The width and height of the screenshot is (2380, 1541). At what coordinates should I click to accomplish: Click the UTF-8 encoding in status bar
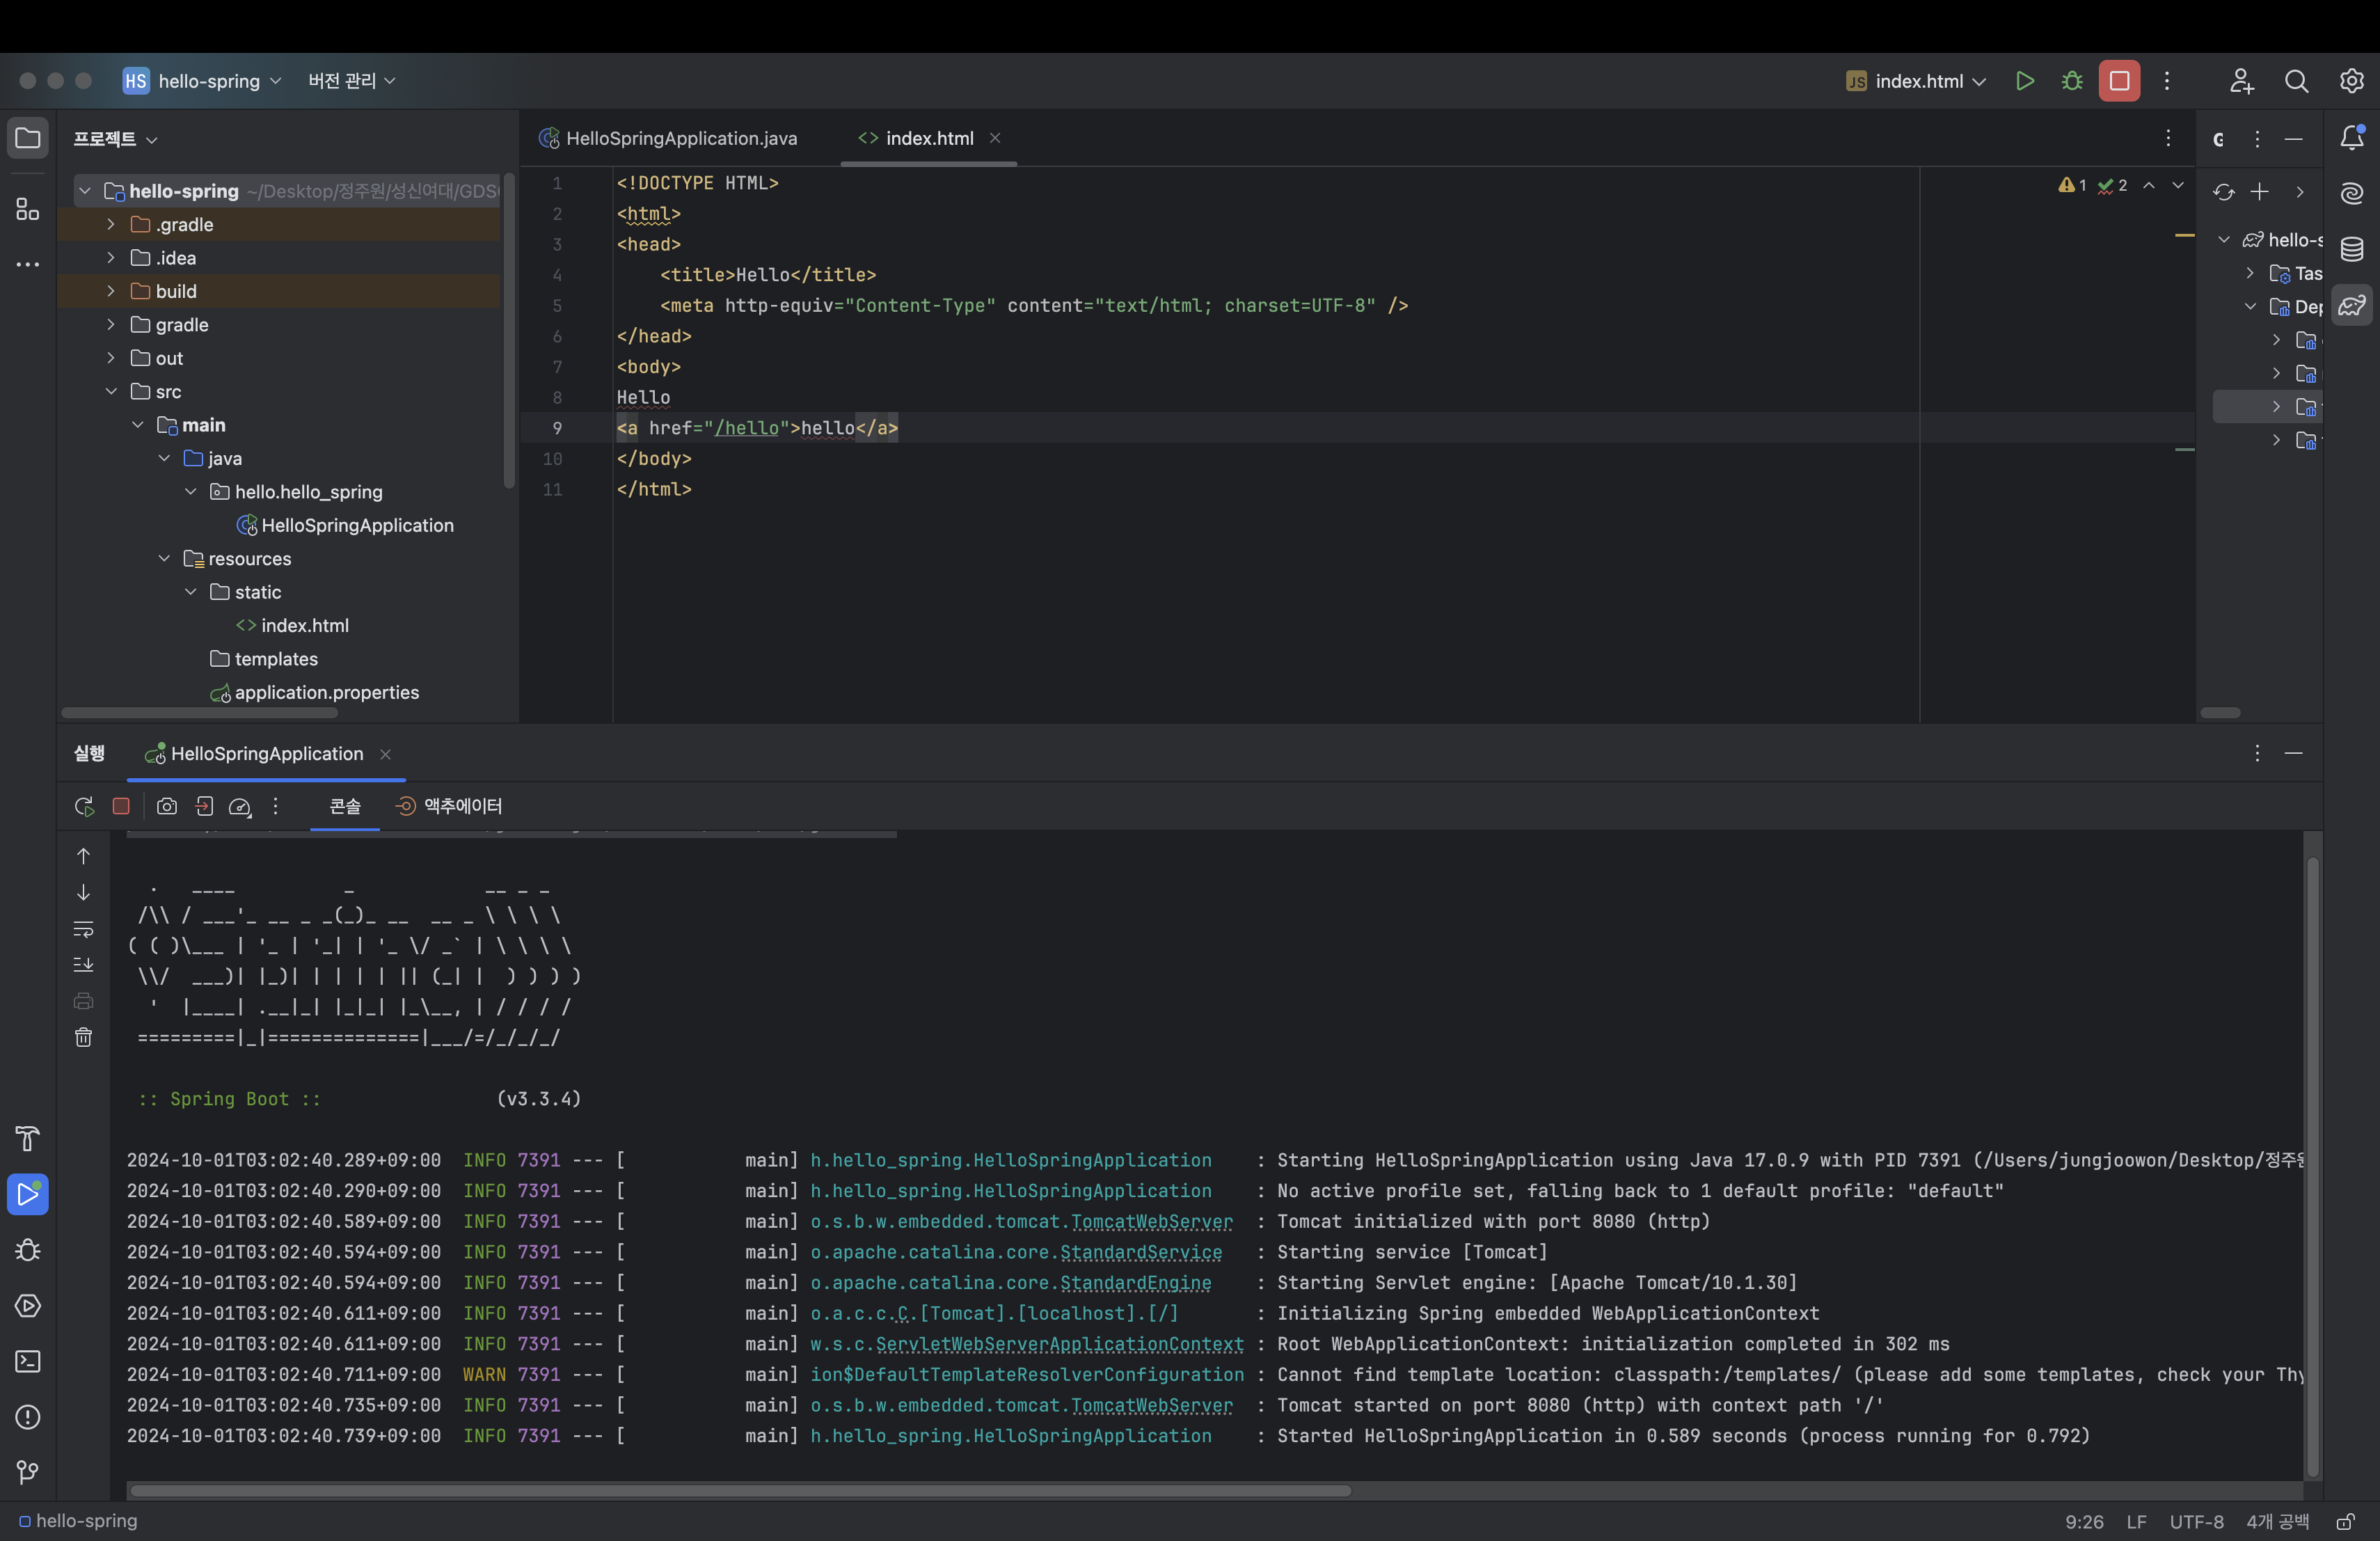2196,1521
